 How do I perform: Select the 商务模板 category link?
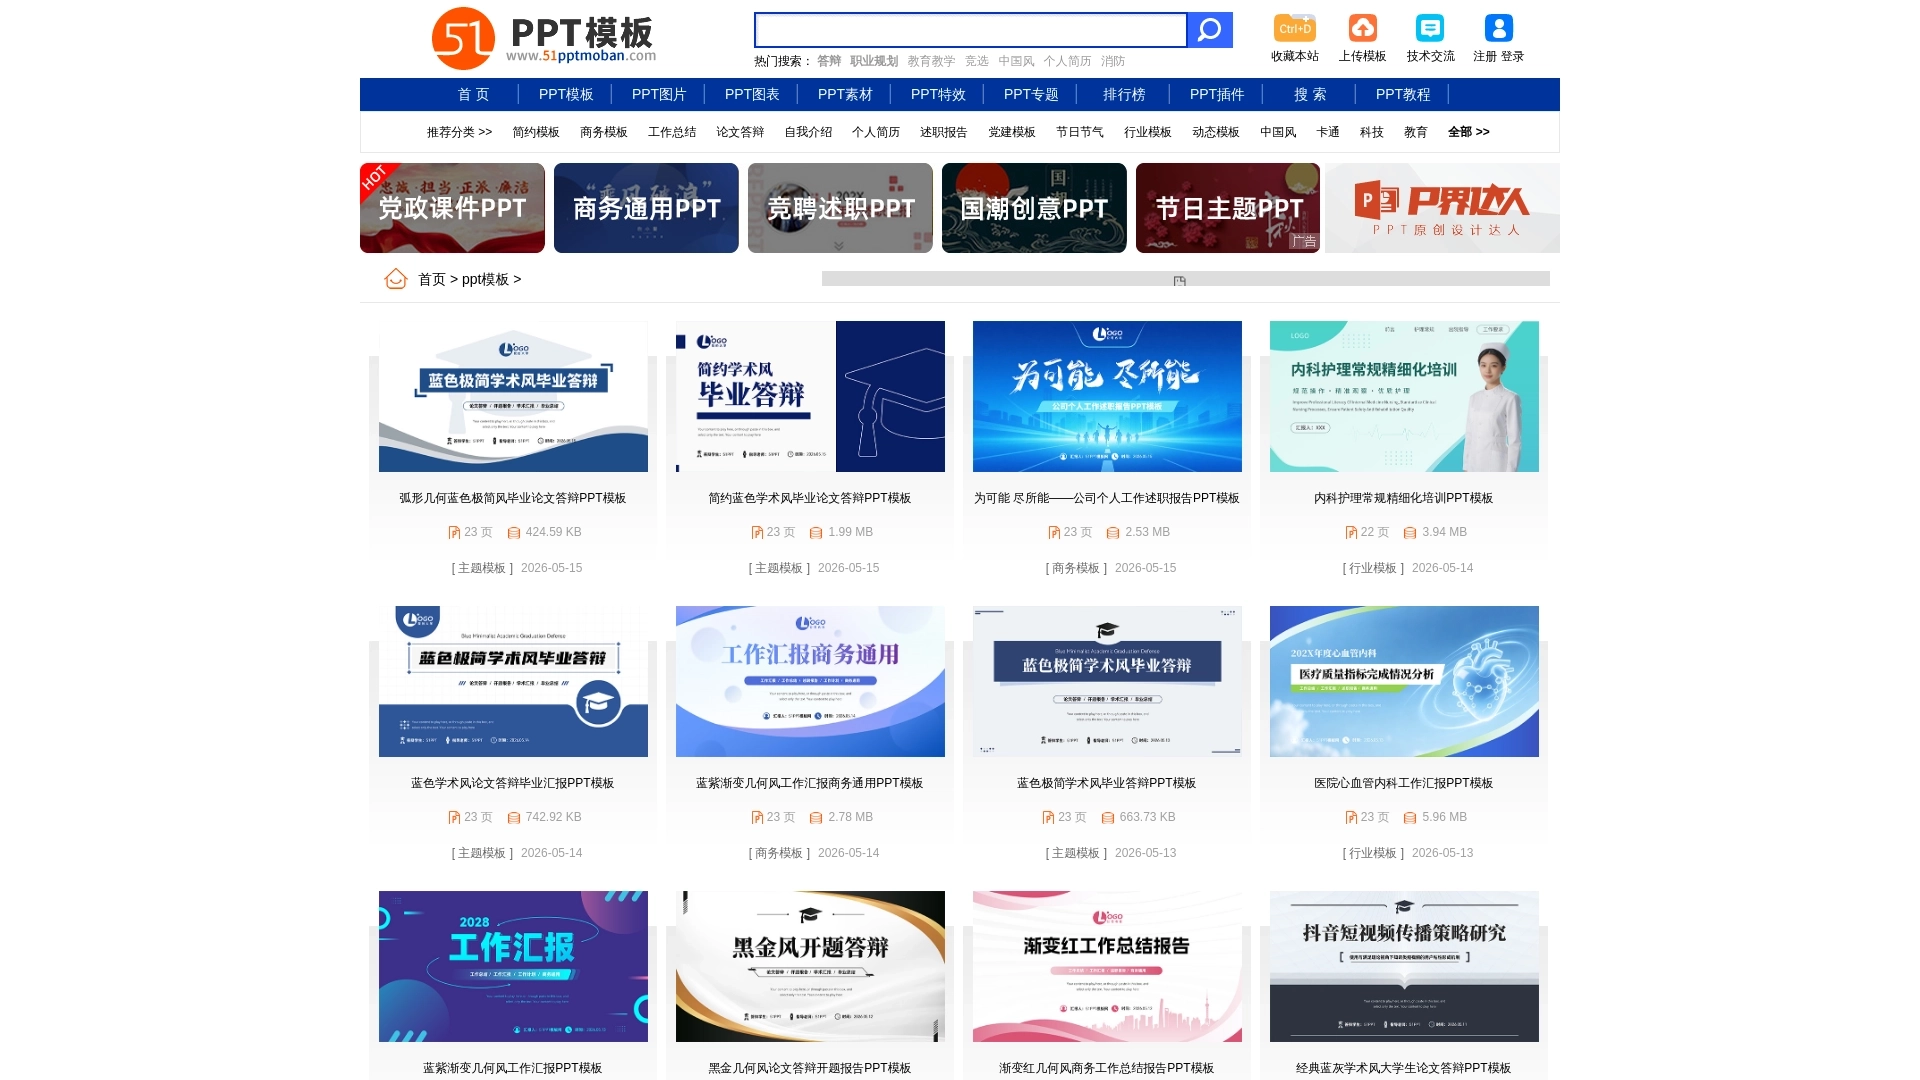604,132
